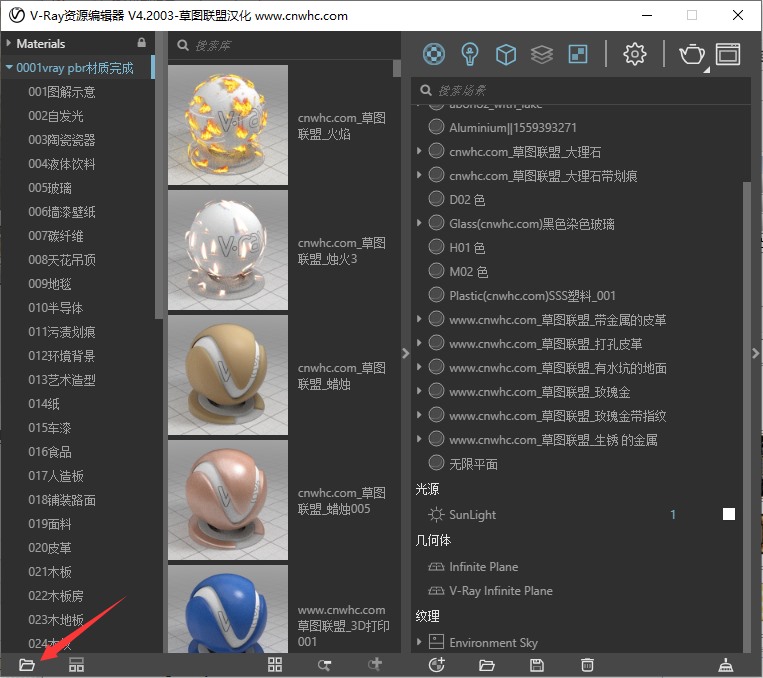Viewport: 763px width, 678px height.
Task: Click the Infinite Plane geometry icon
Action: 436,567
